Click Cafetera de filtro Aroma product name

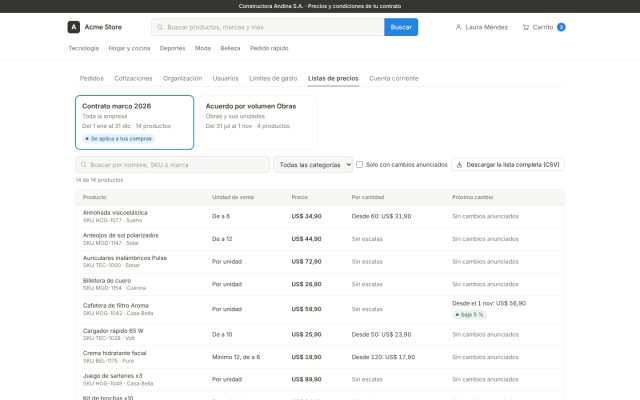116,306
